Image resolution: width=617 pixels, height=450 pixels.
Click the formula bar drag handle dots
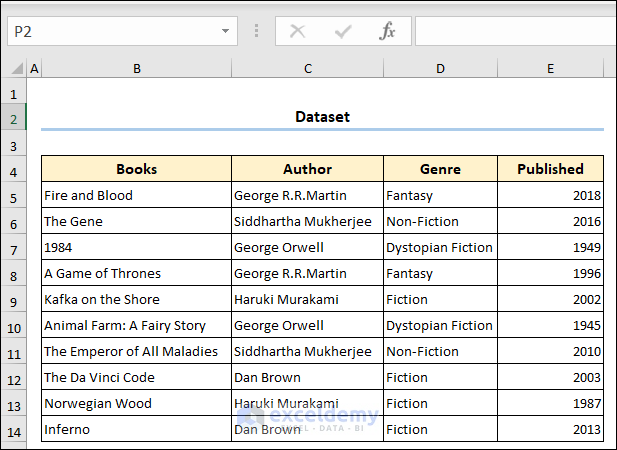[x=257, y=31]
